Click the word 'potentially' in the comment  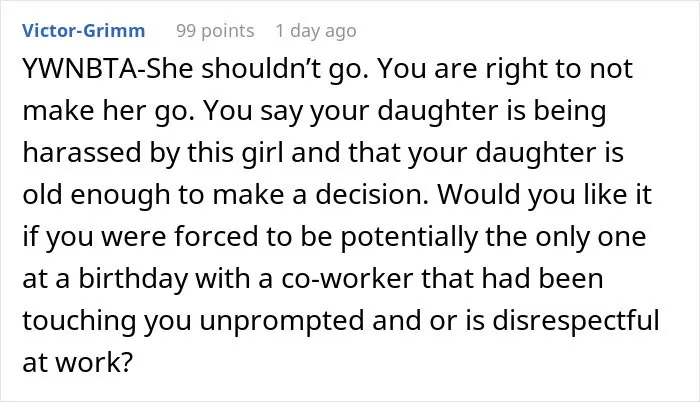(409, 238)
